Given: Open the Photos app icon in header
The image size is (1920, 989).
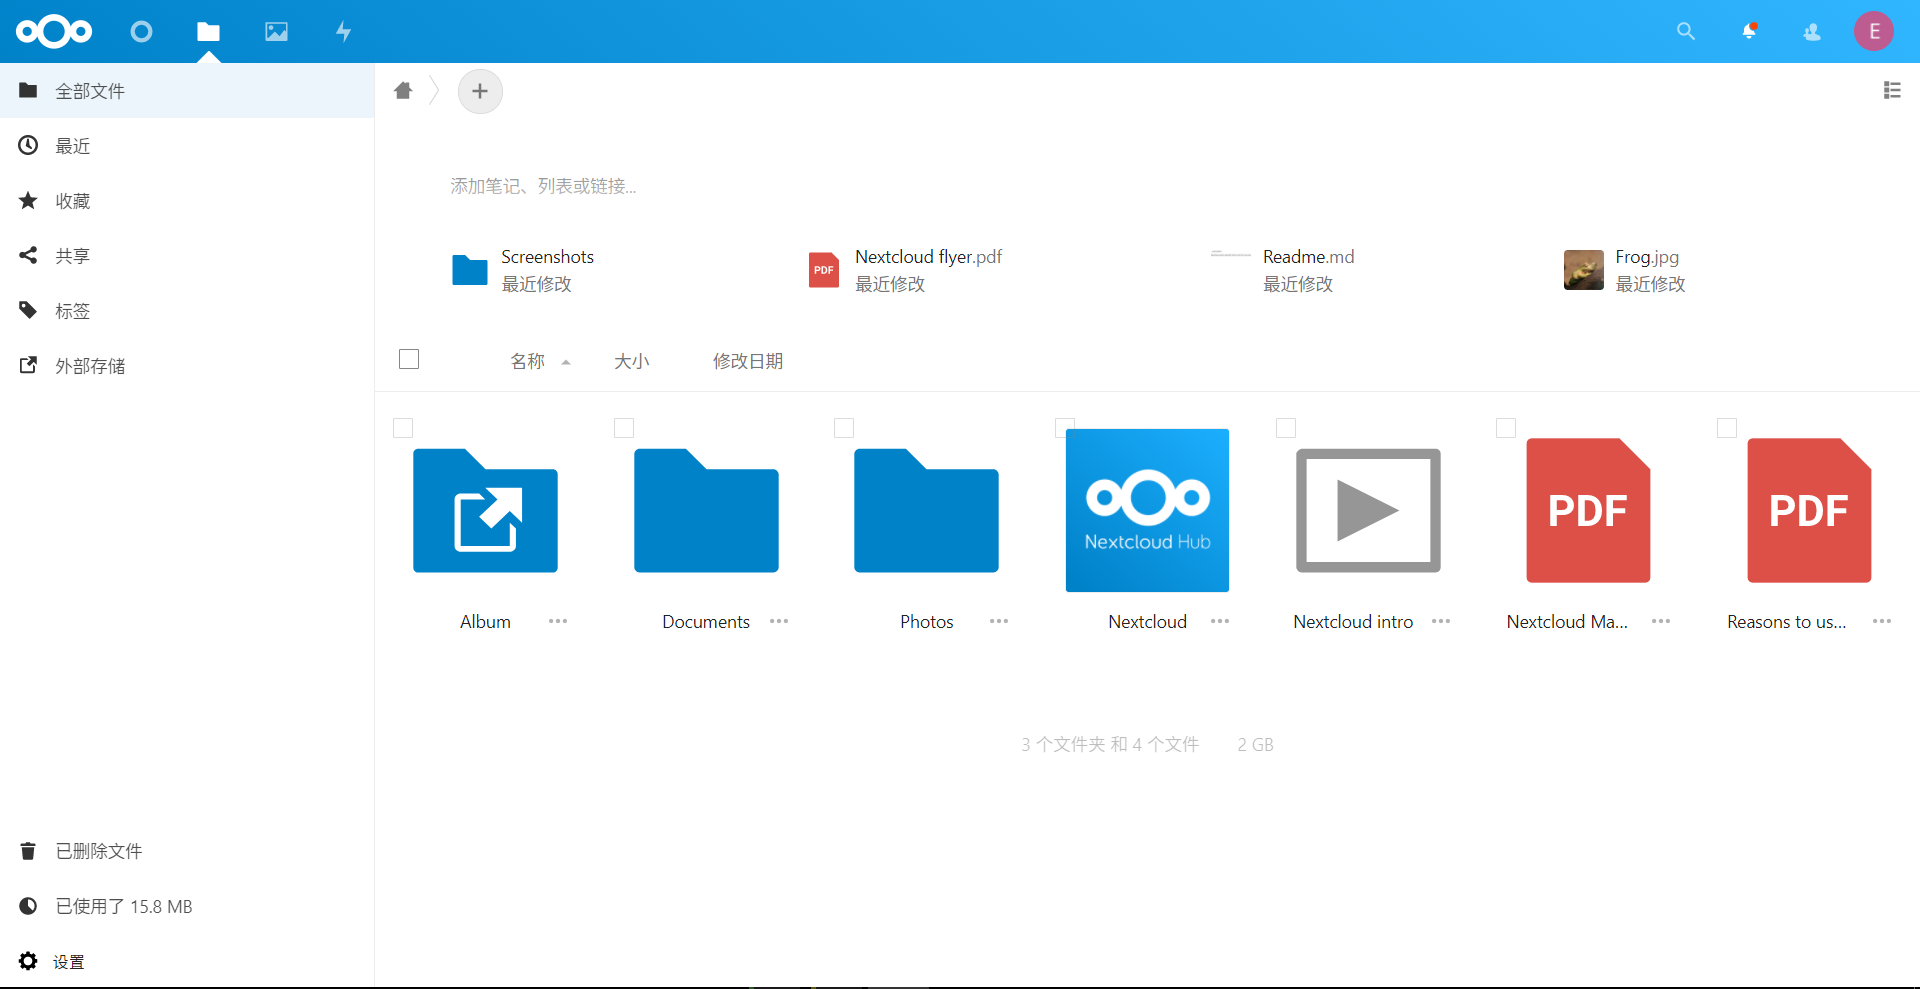Looking at the screenshot, I should [276, 32].
